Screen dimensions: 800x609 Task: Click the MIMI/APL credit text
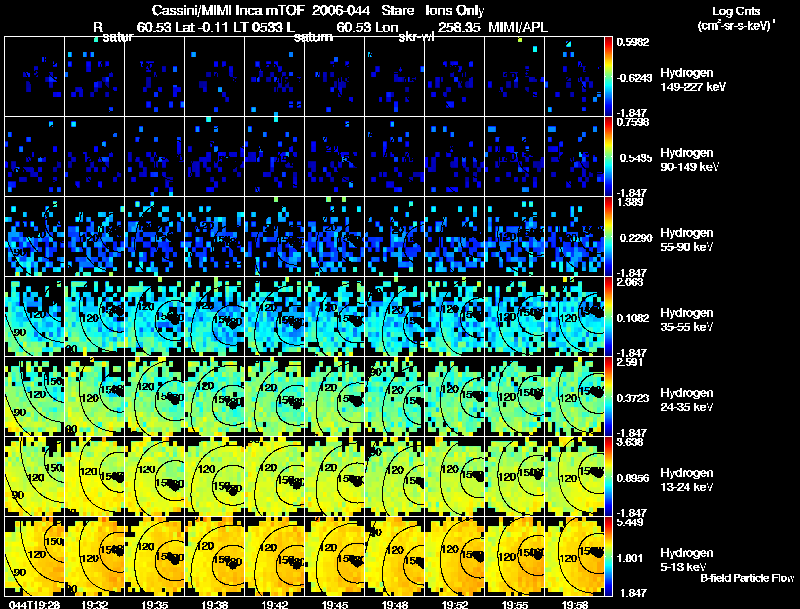518,27
